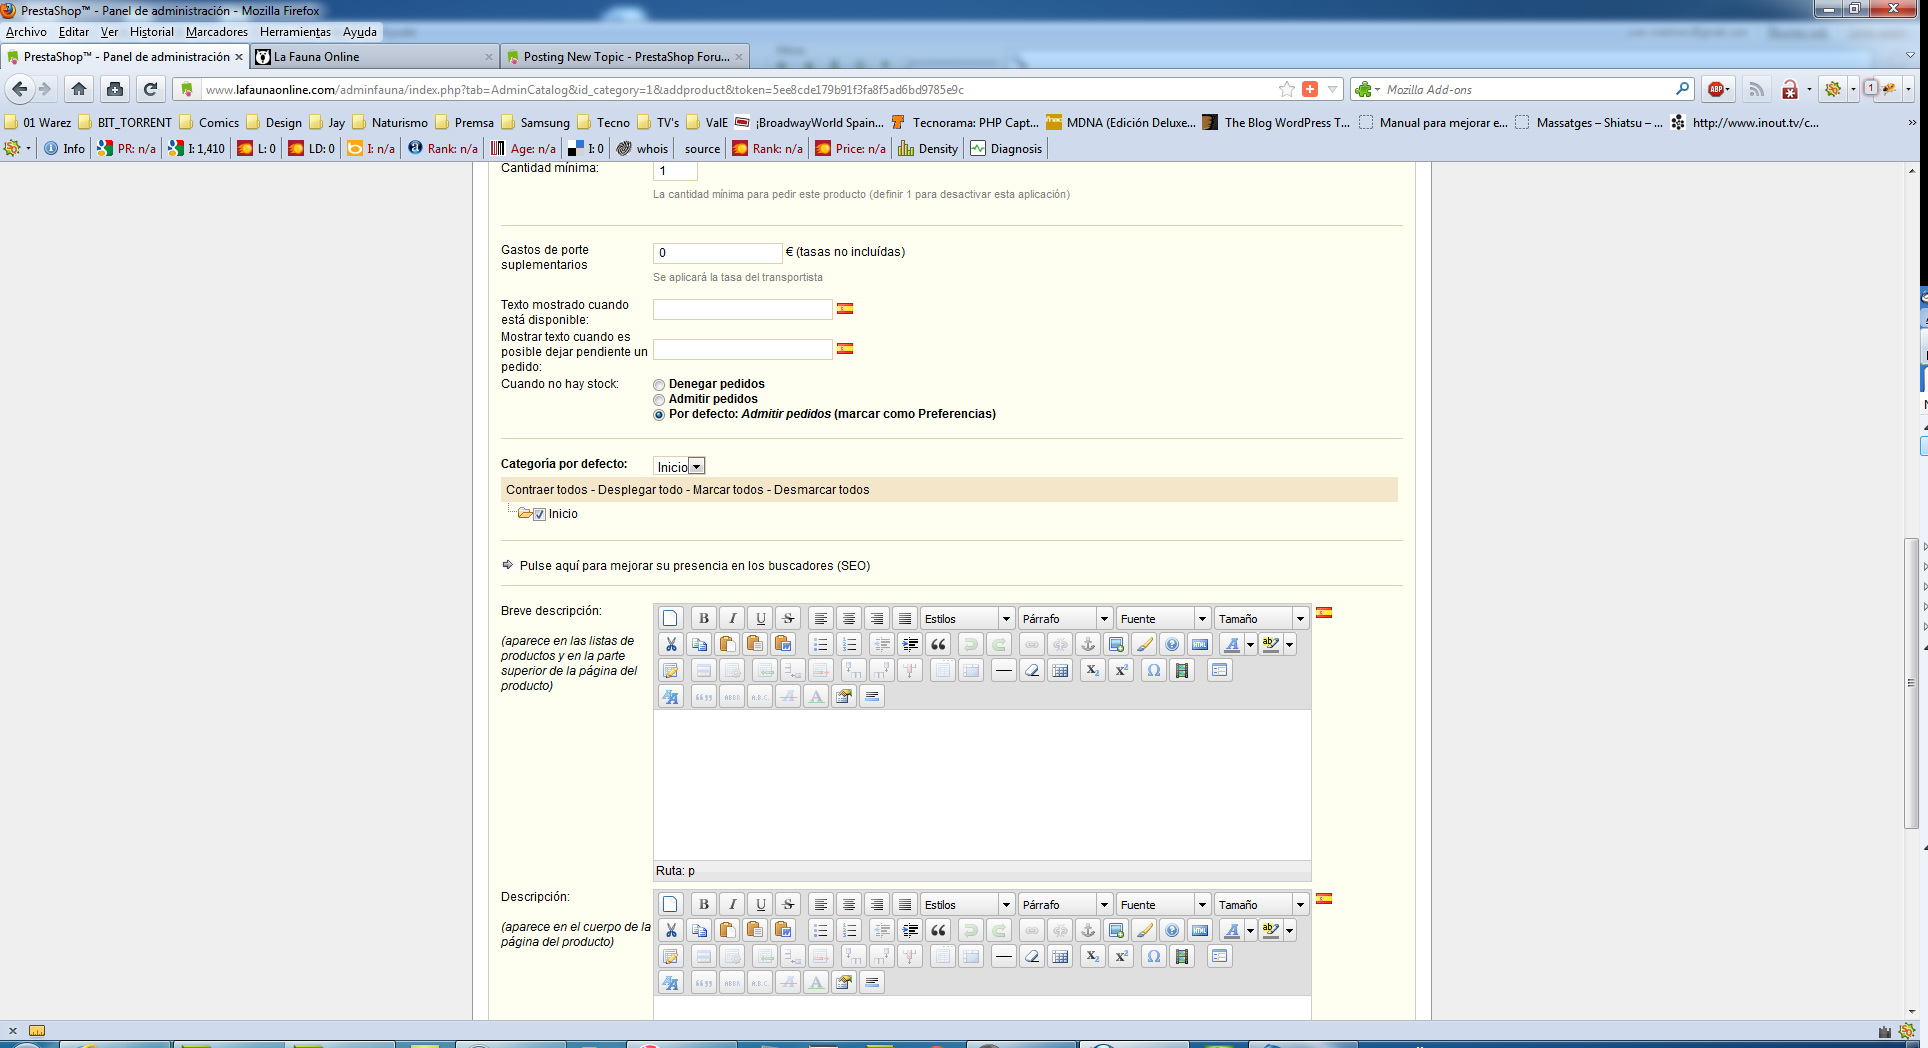Toggle Bold in the lower Descripción editor
1928x1048 pixels.
point(703,904)
